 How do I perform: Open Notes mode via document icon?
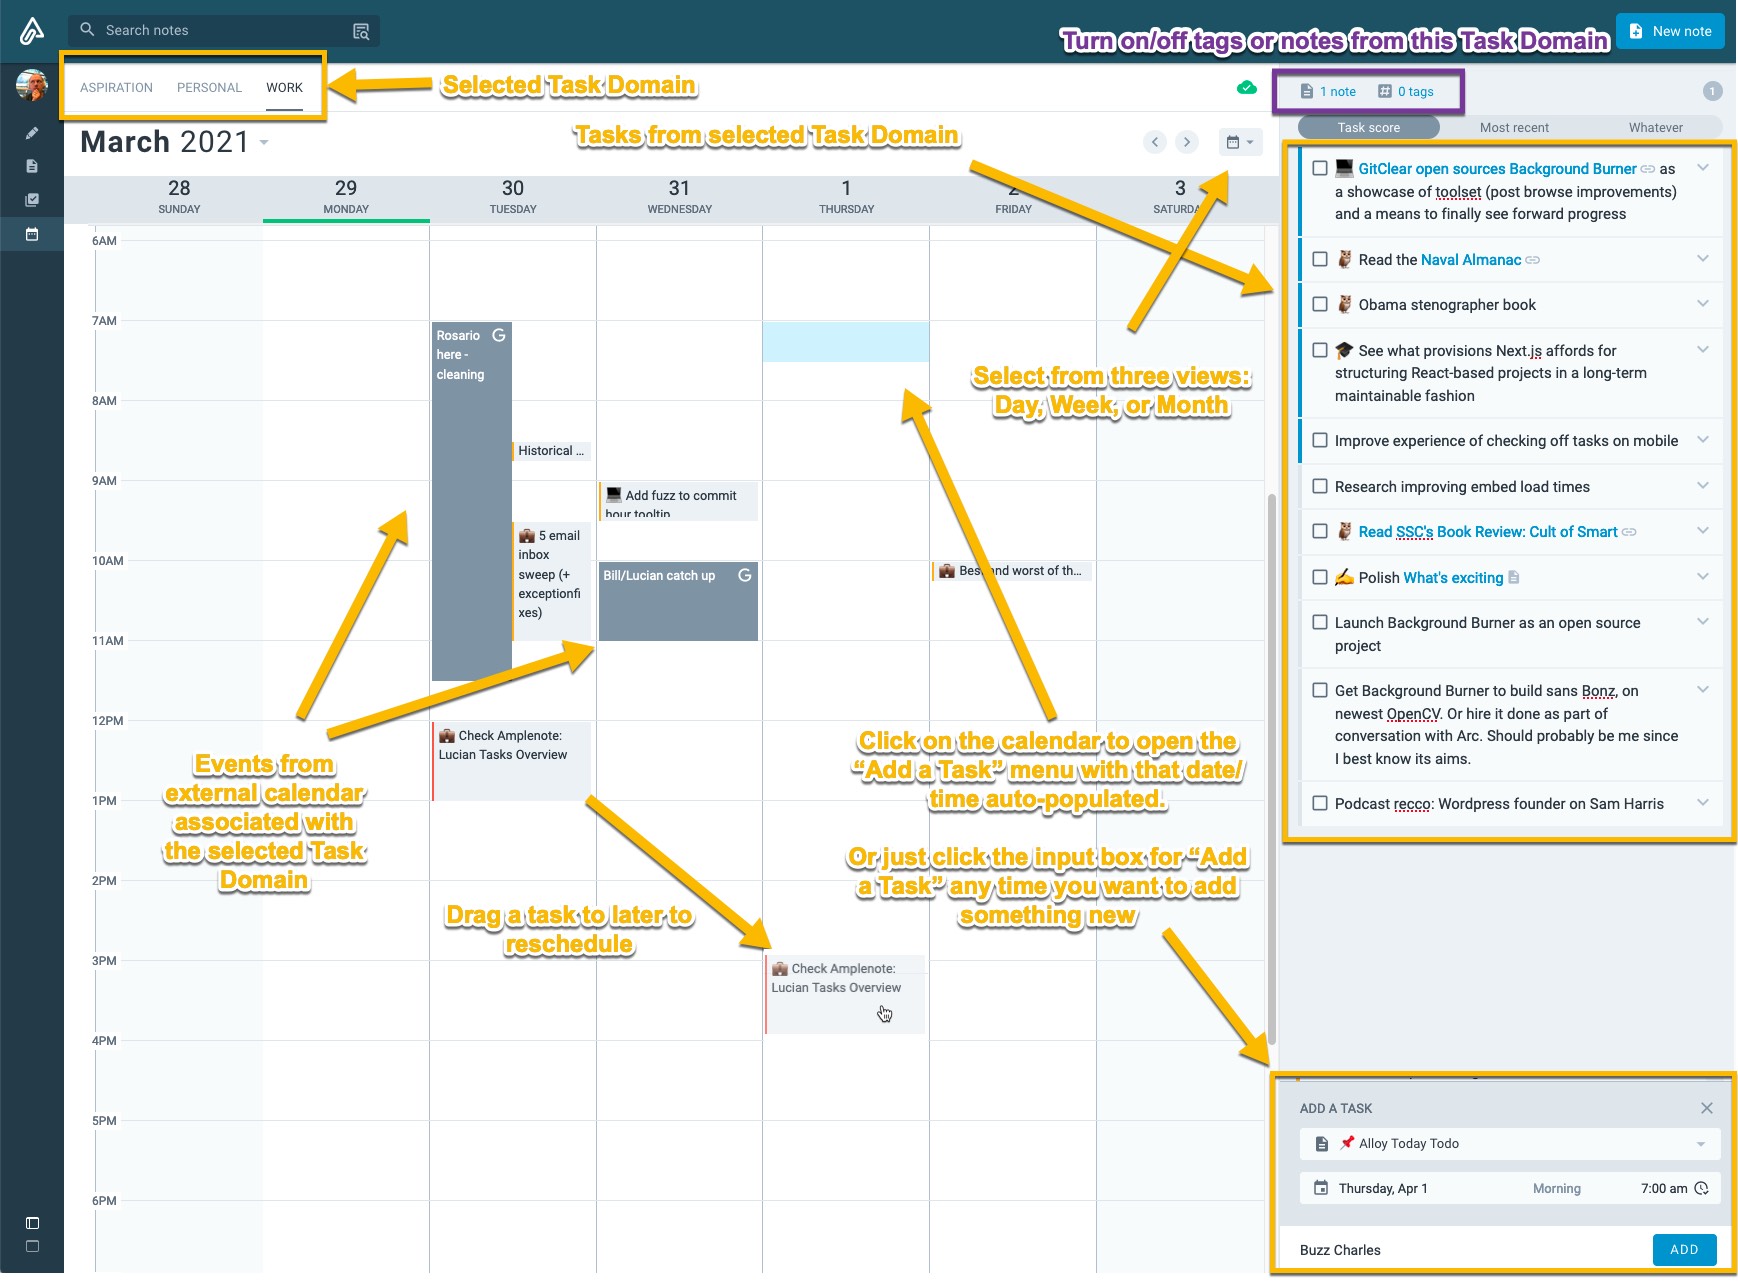click(x=32, y=166)
